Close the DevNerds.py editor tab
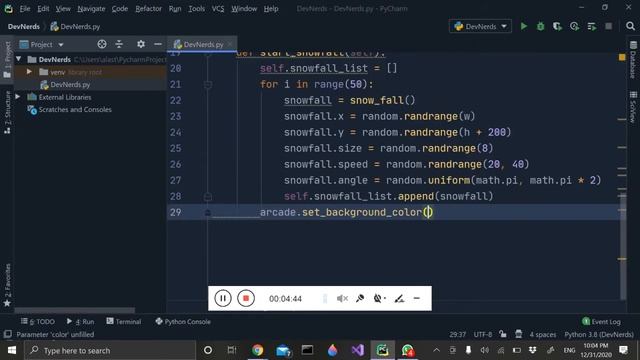This screenshot has height=360, width=640. (x=230, y=44)
